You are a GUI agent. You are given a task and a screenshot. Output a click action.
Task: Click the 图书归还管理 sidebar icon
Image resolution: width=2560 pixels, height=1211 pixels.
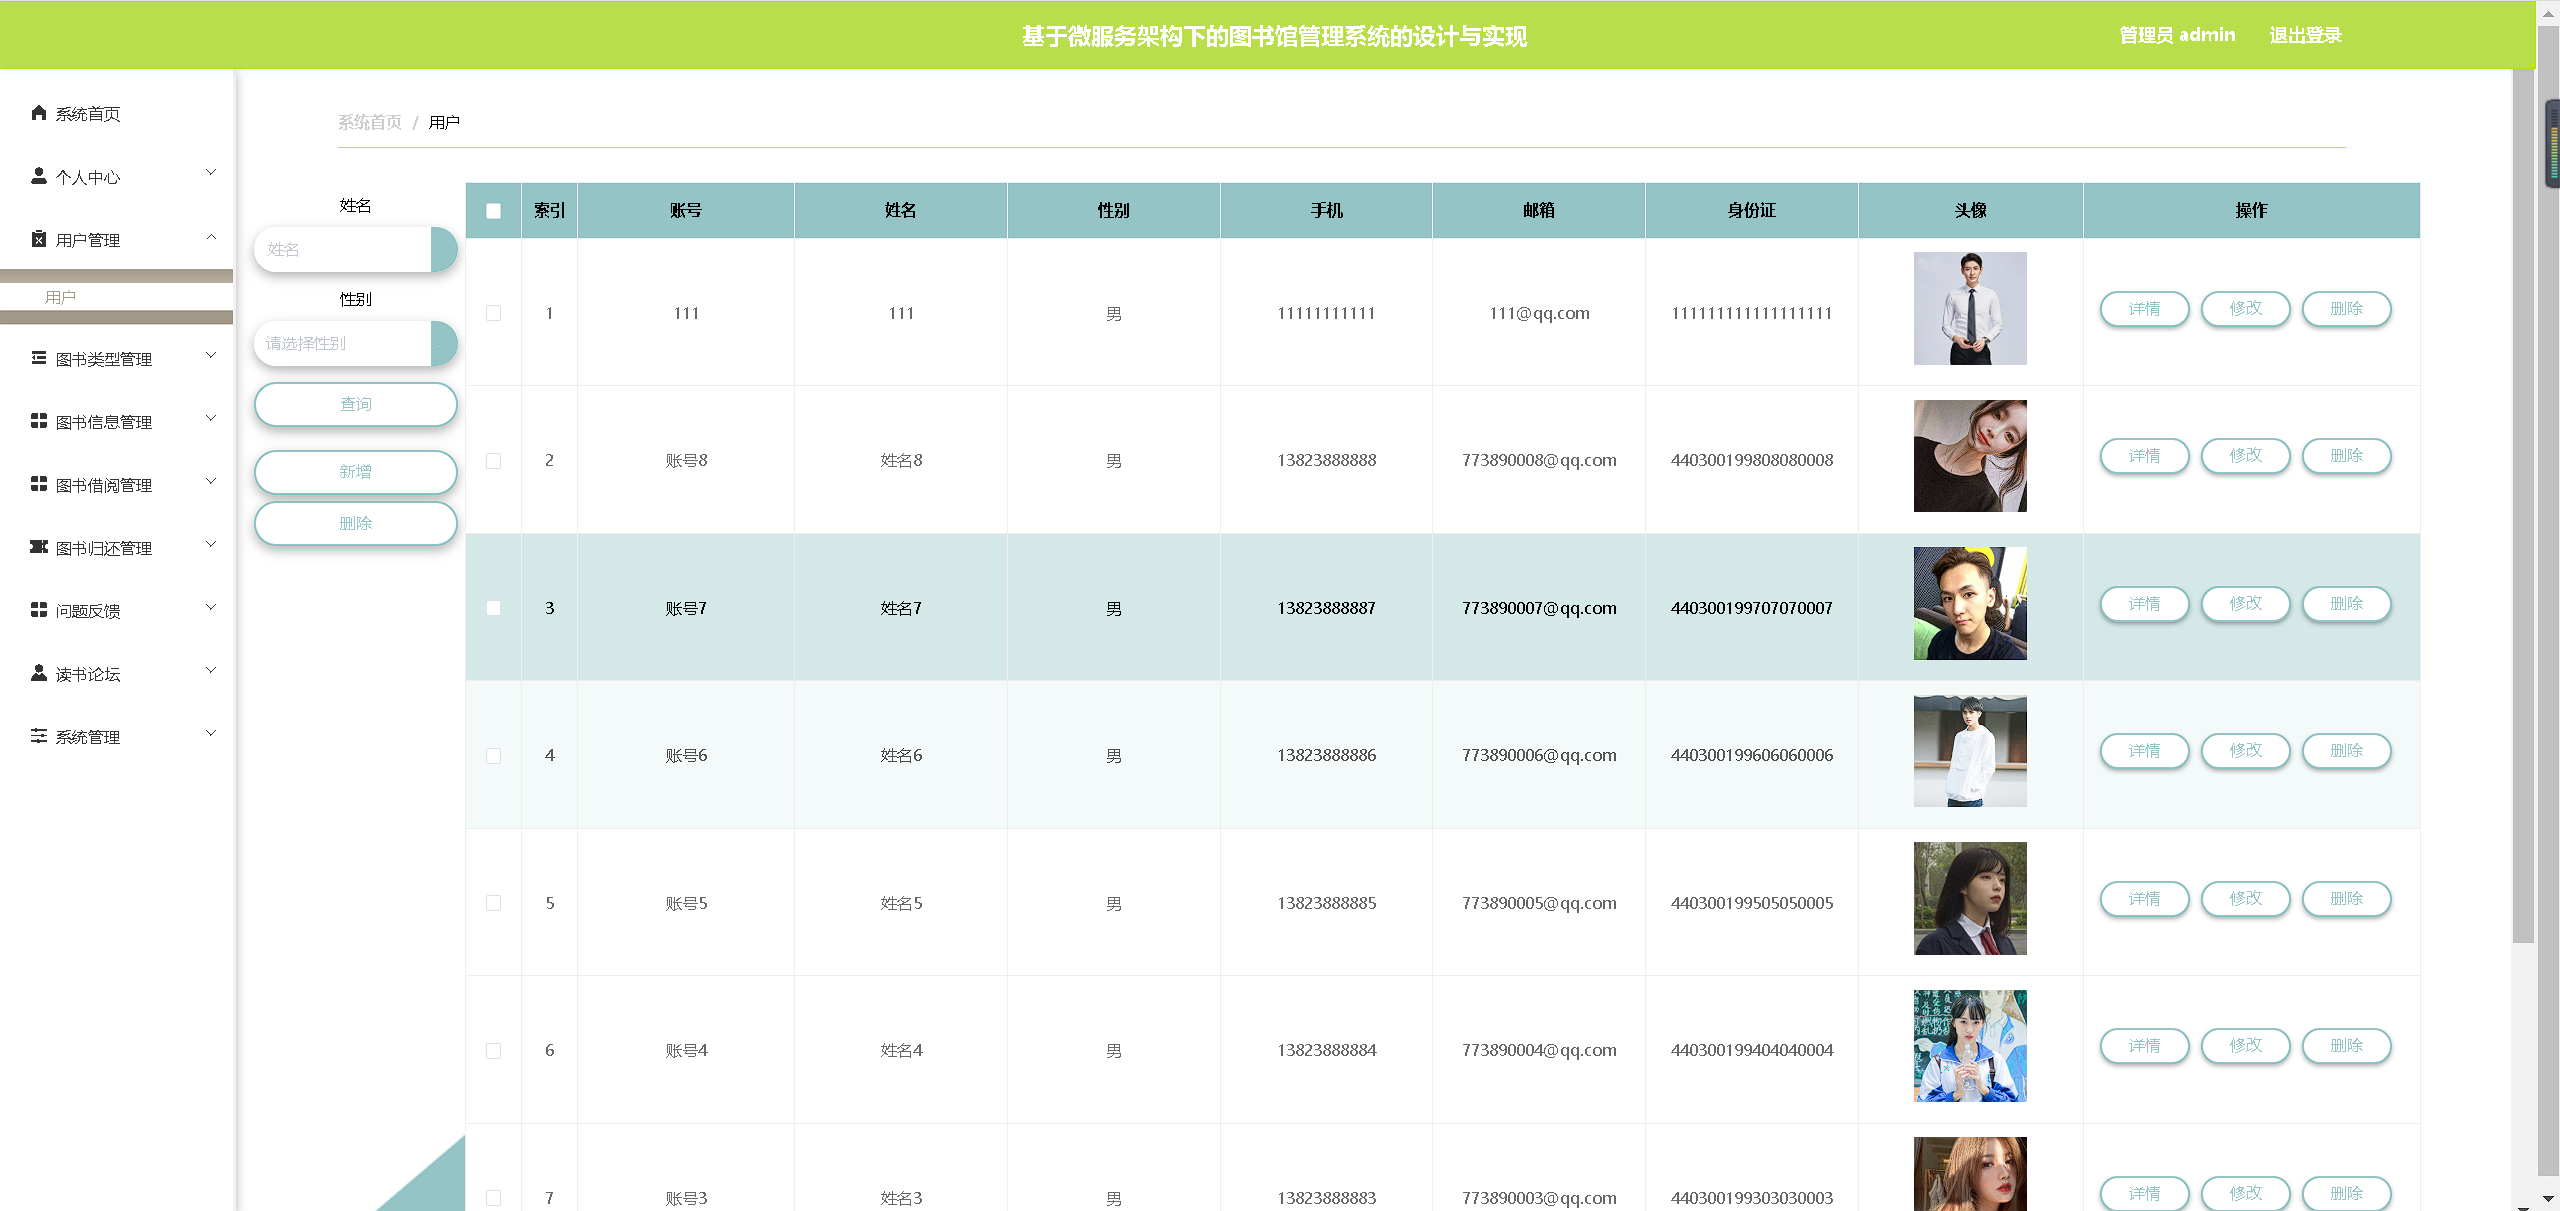point(38,547)
